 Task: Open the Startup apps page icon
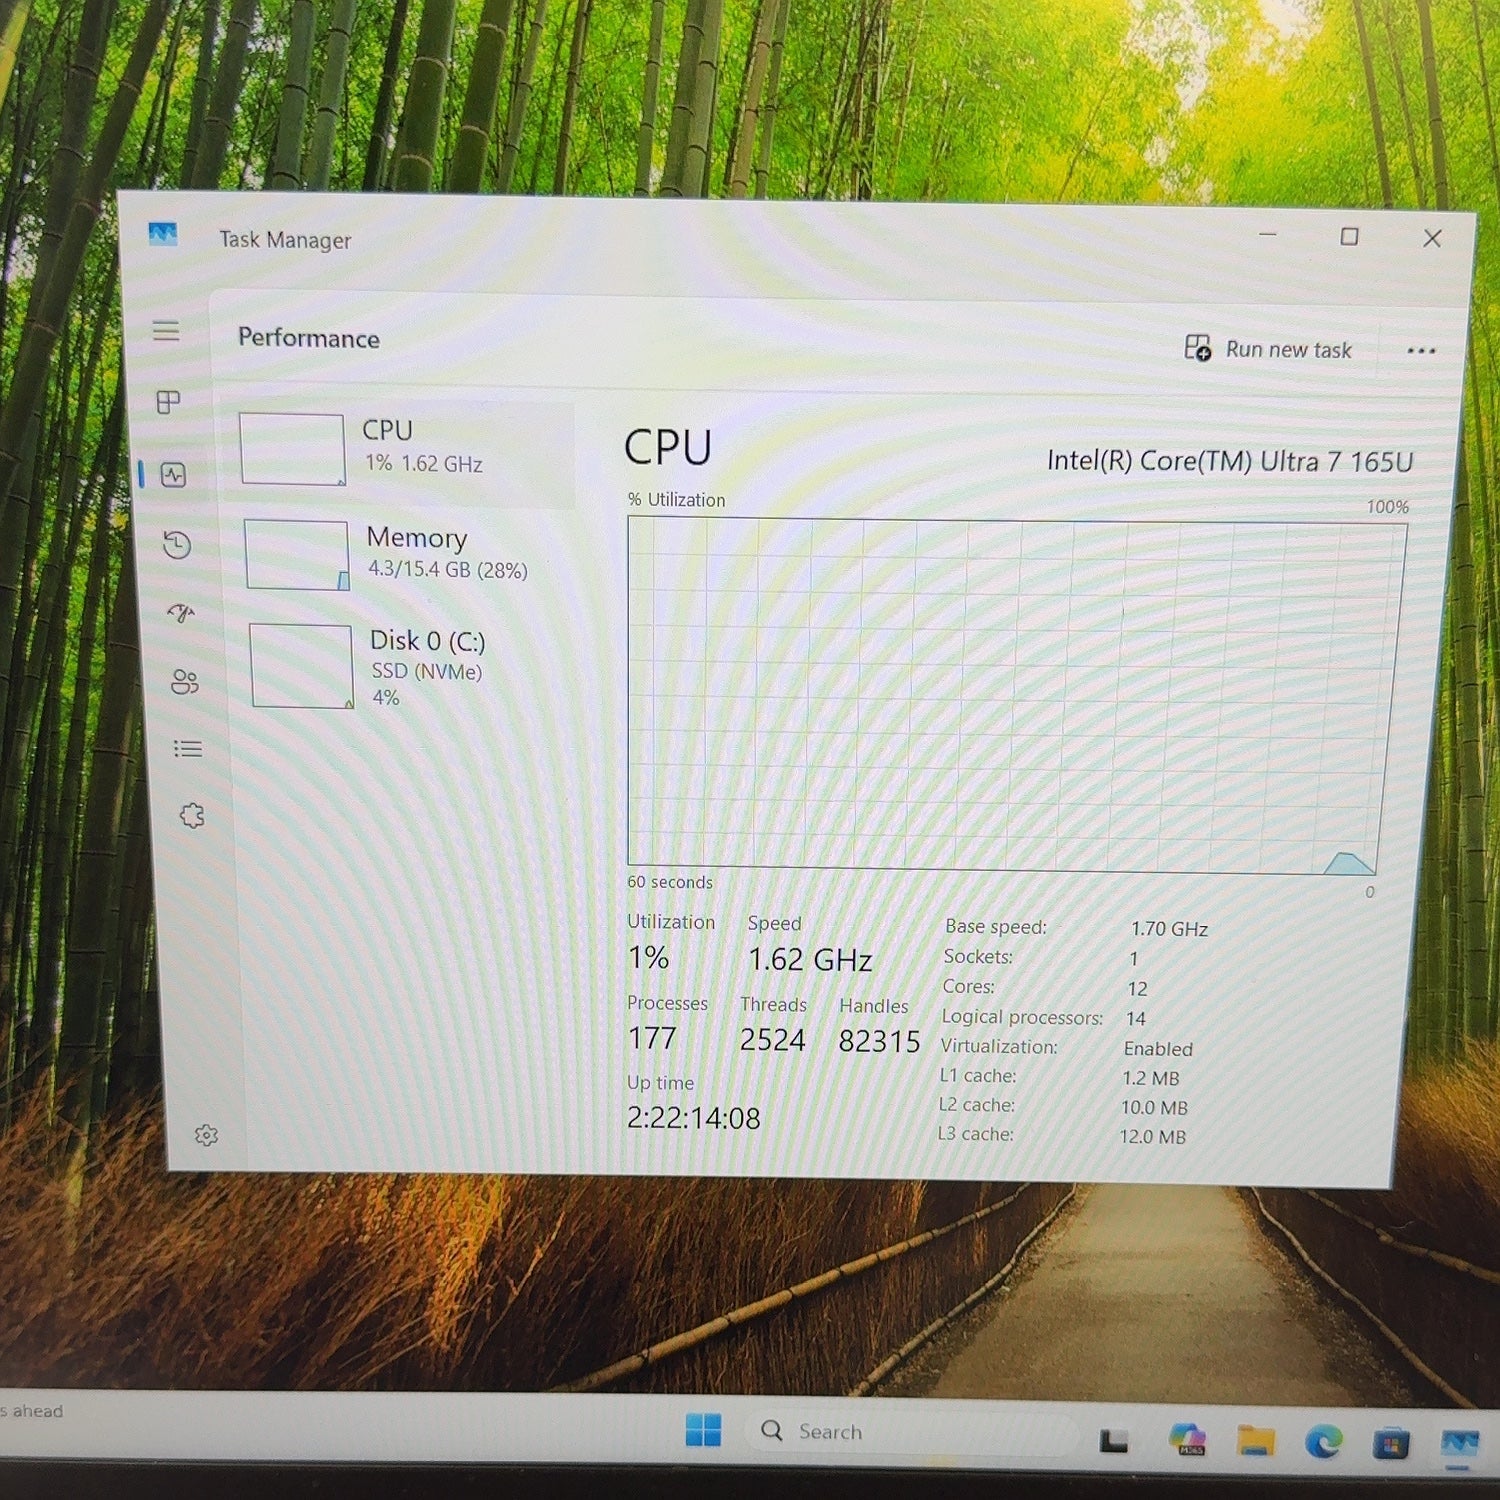coord(181,612)
